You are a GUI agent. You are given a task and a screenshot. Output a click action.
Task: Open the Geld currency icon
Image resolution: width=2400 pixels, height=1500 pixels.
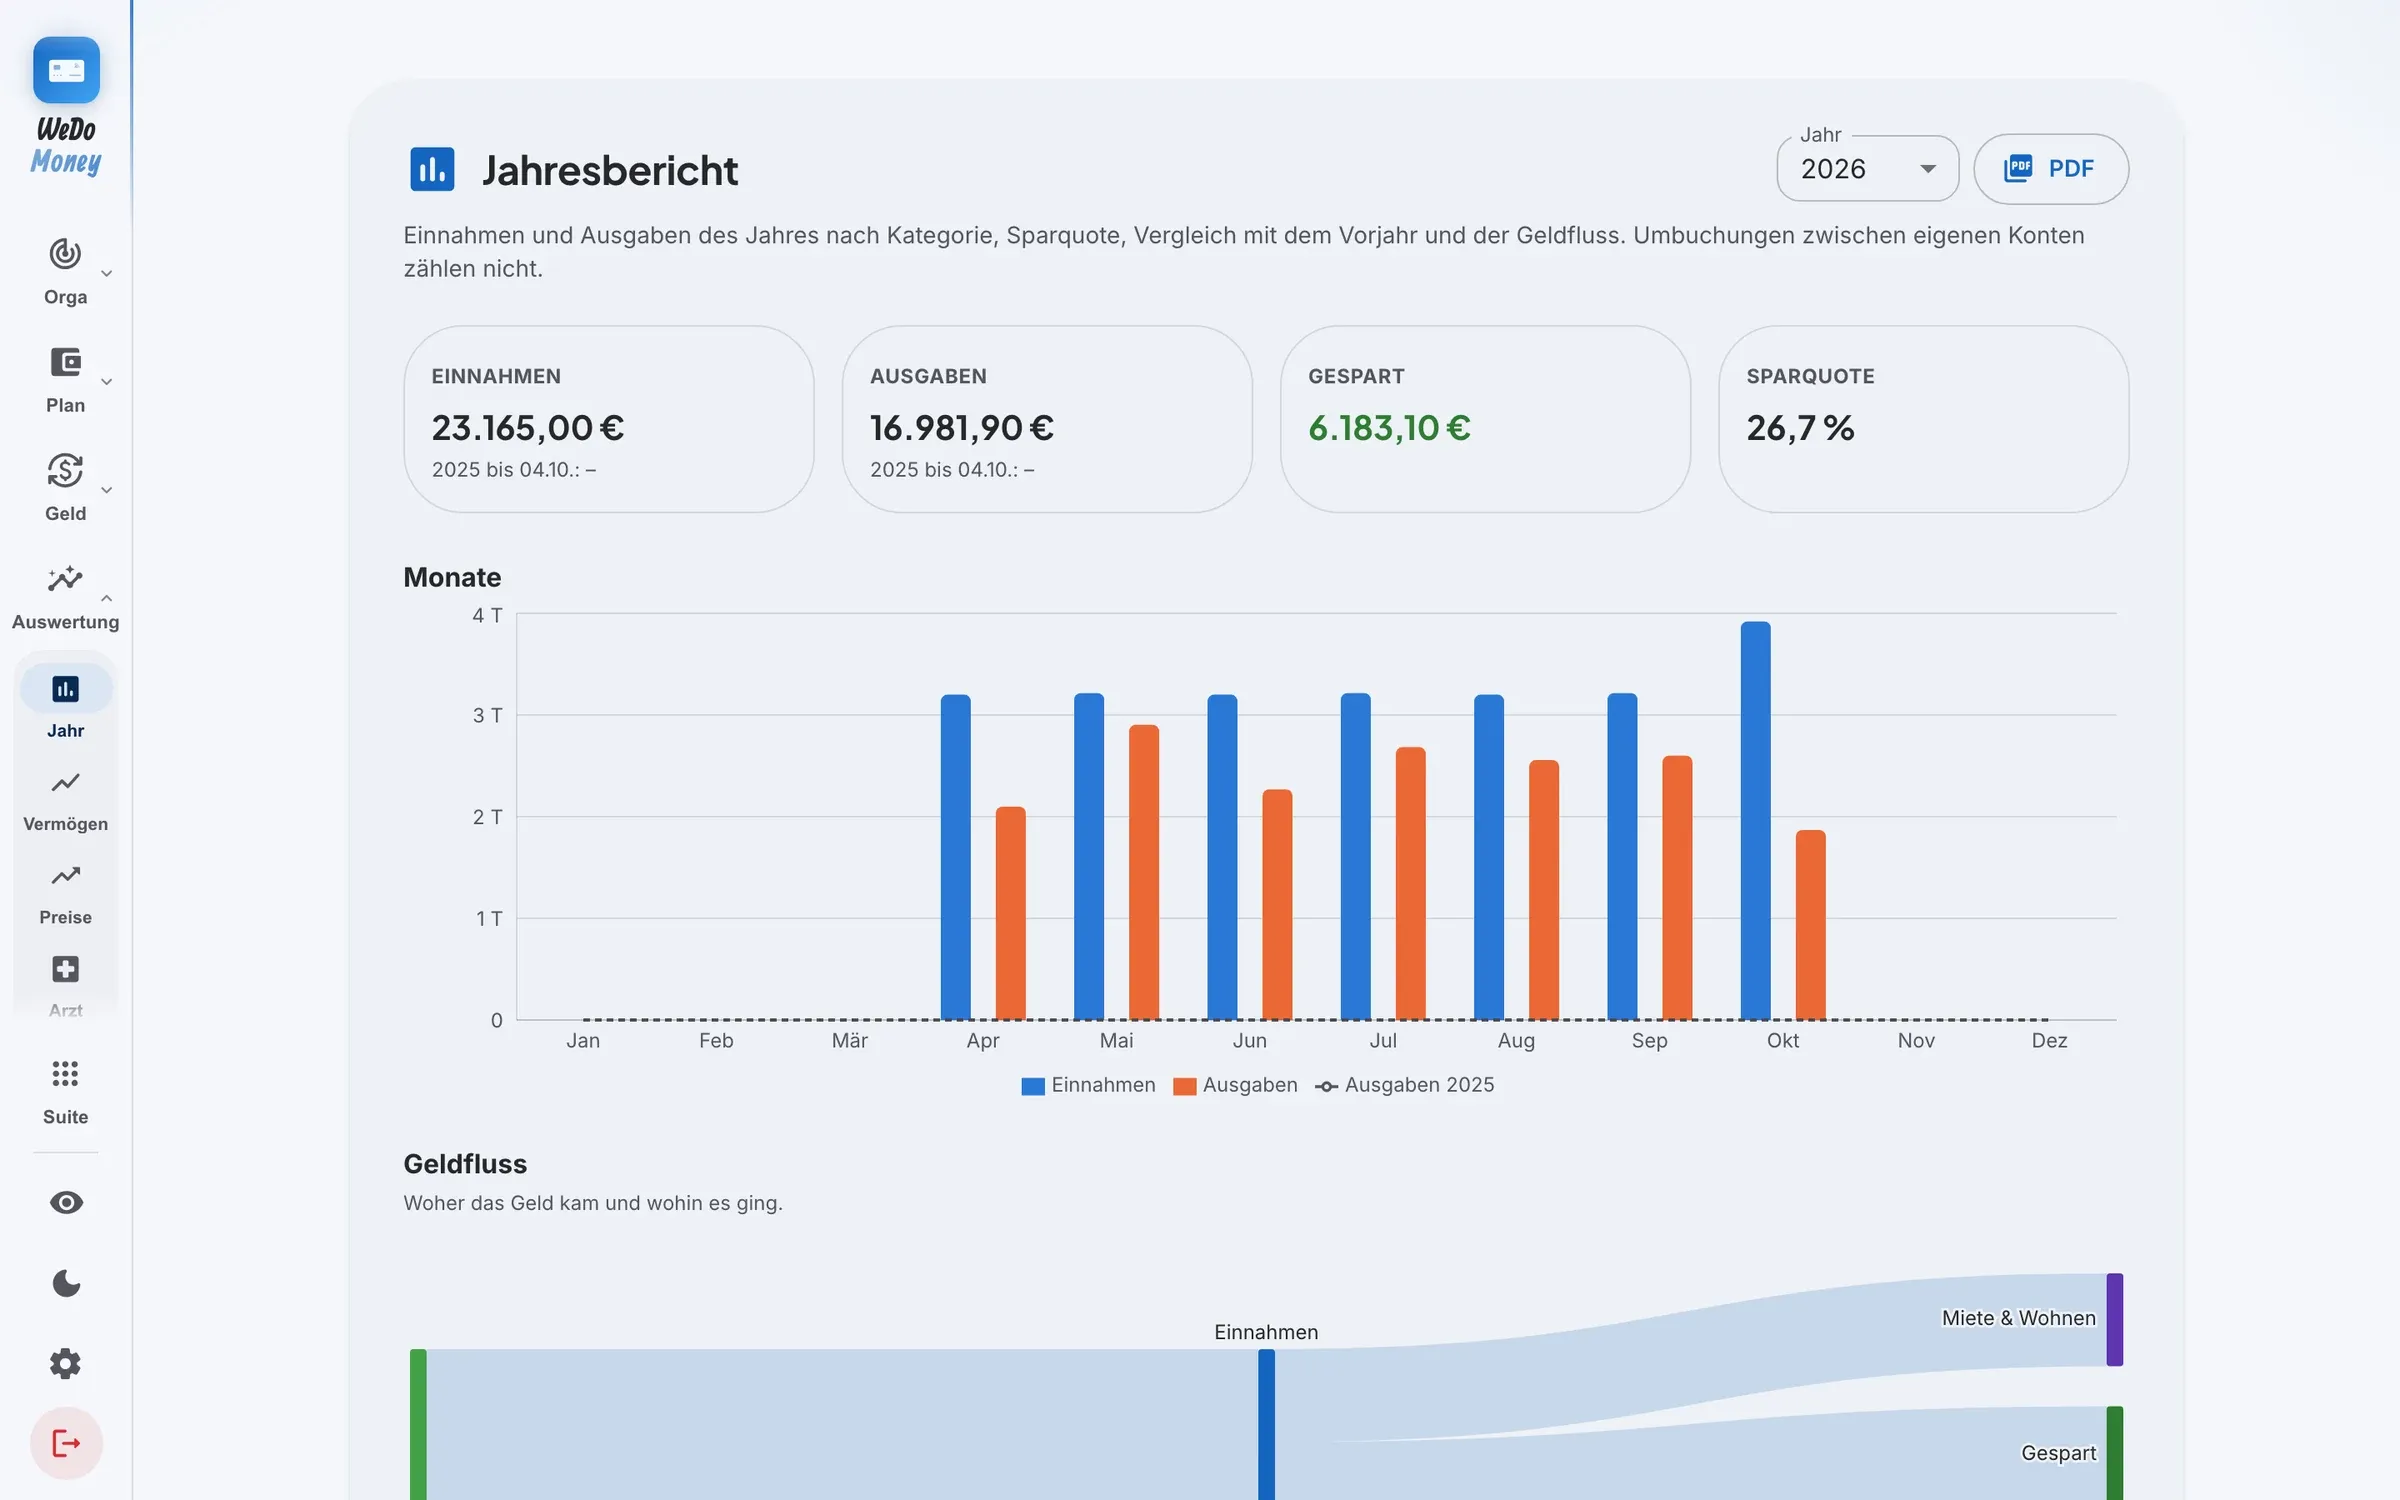65,470
